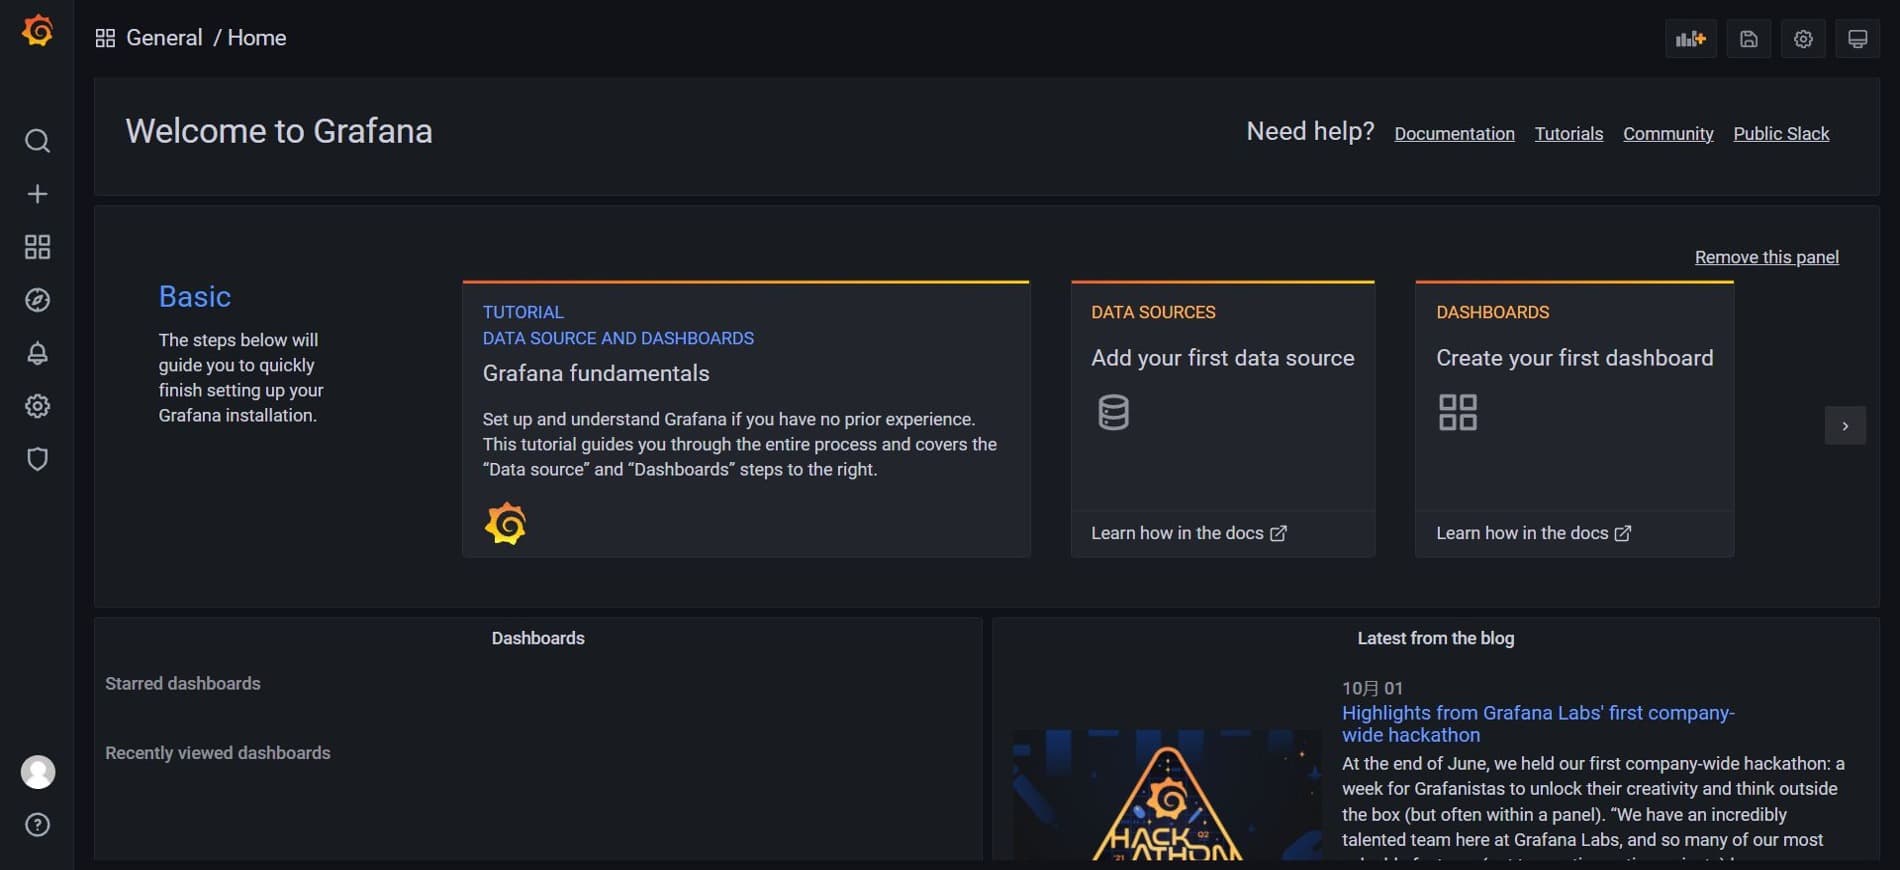Open the Dashboards grid sidebar icon
1900x870 pixels.
[x=37, y=247]
